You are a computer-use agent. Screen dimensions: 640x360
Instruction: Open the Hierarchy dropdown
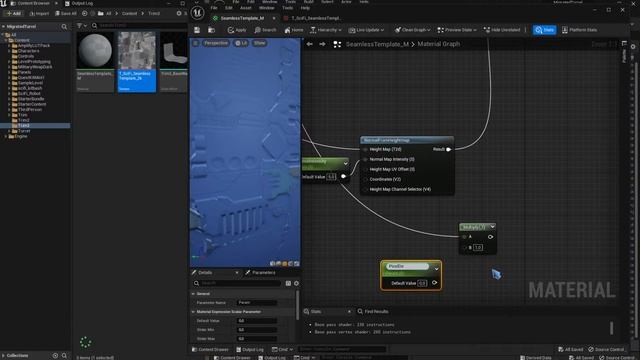pos(326,30)
